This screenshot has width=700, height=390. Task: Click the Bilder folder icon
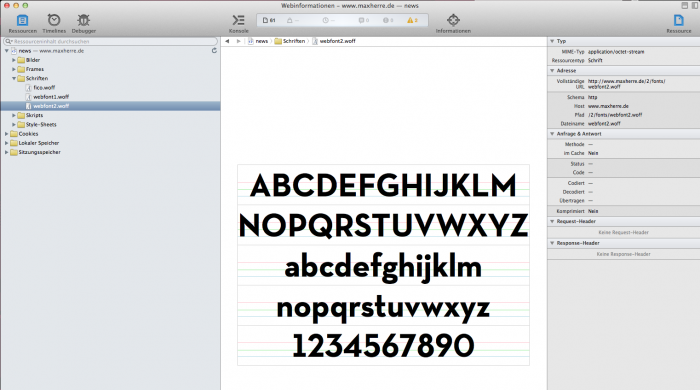pos(21,60)
